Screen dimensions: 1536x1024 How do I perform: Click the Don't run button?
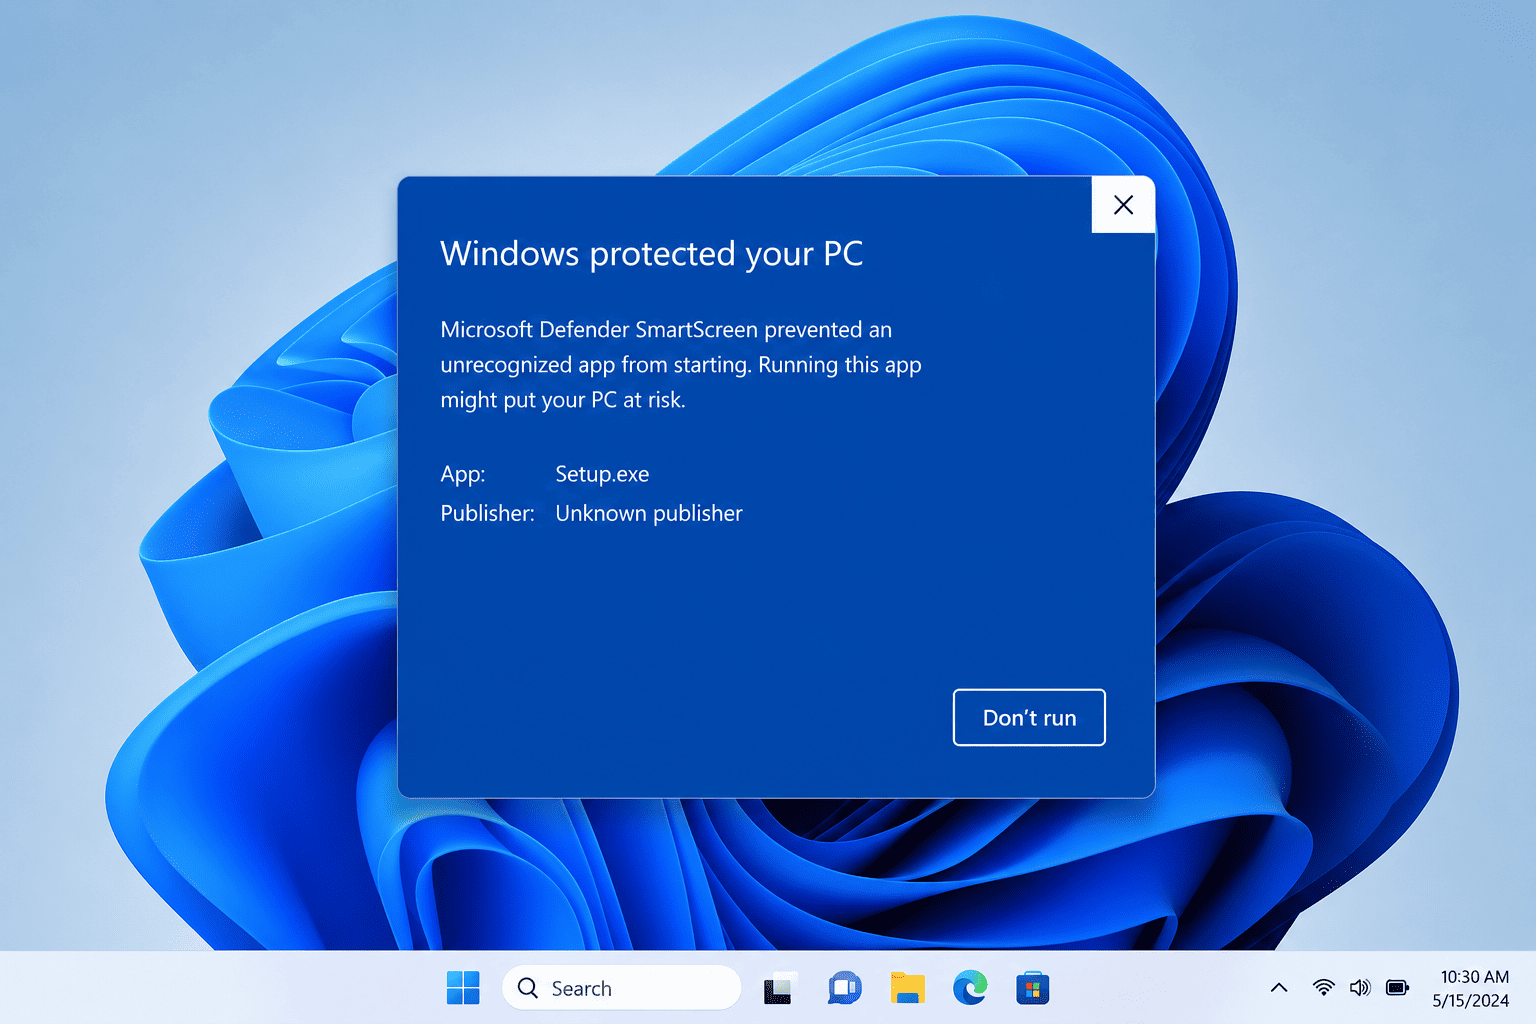coord(1029,717)
